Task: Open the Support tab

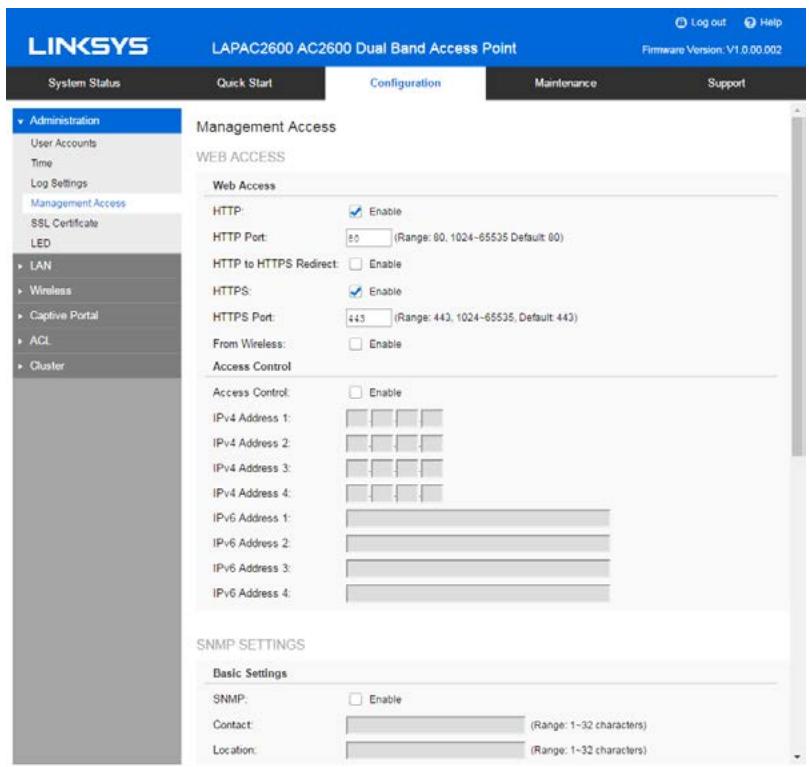Action: click(726, 83)
